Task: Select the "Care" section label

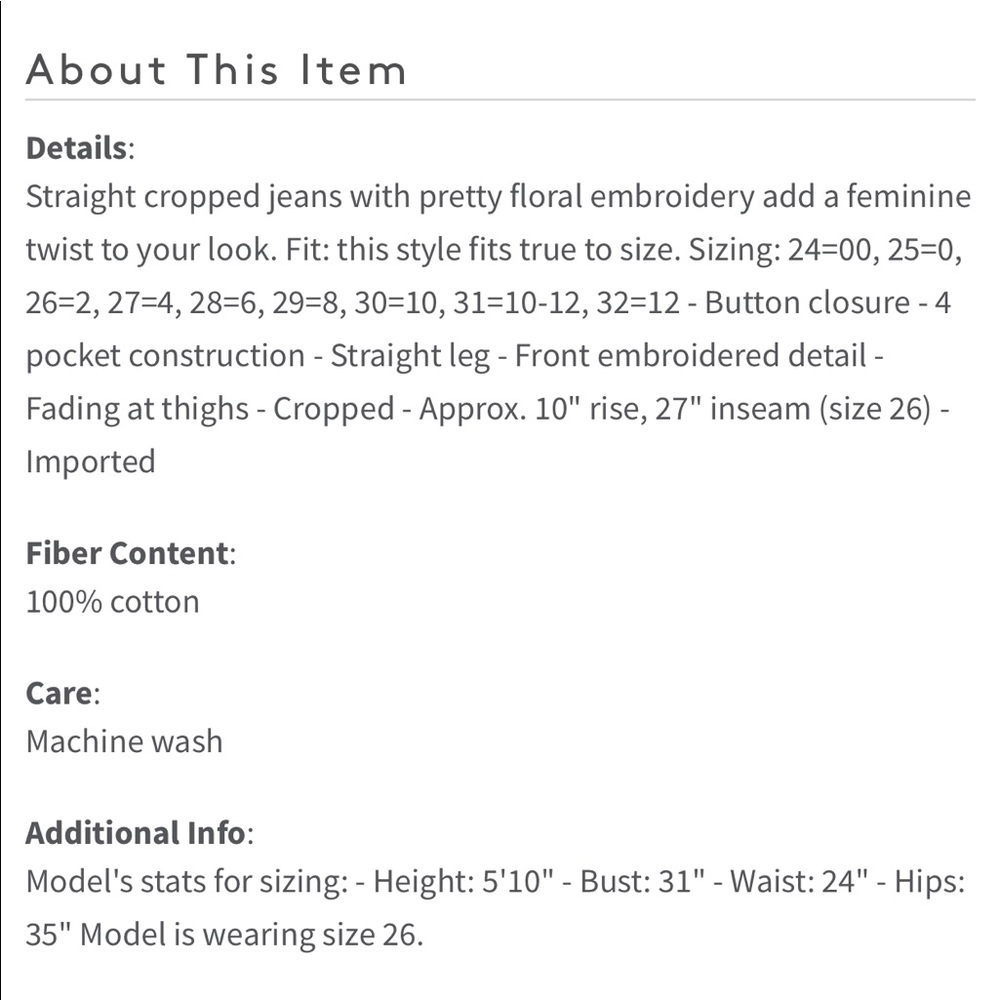Action: click(59, 693)
